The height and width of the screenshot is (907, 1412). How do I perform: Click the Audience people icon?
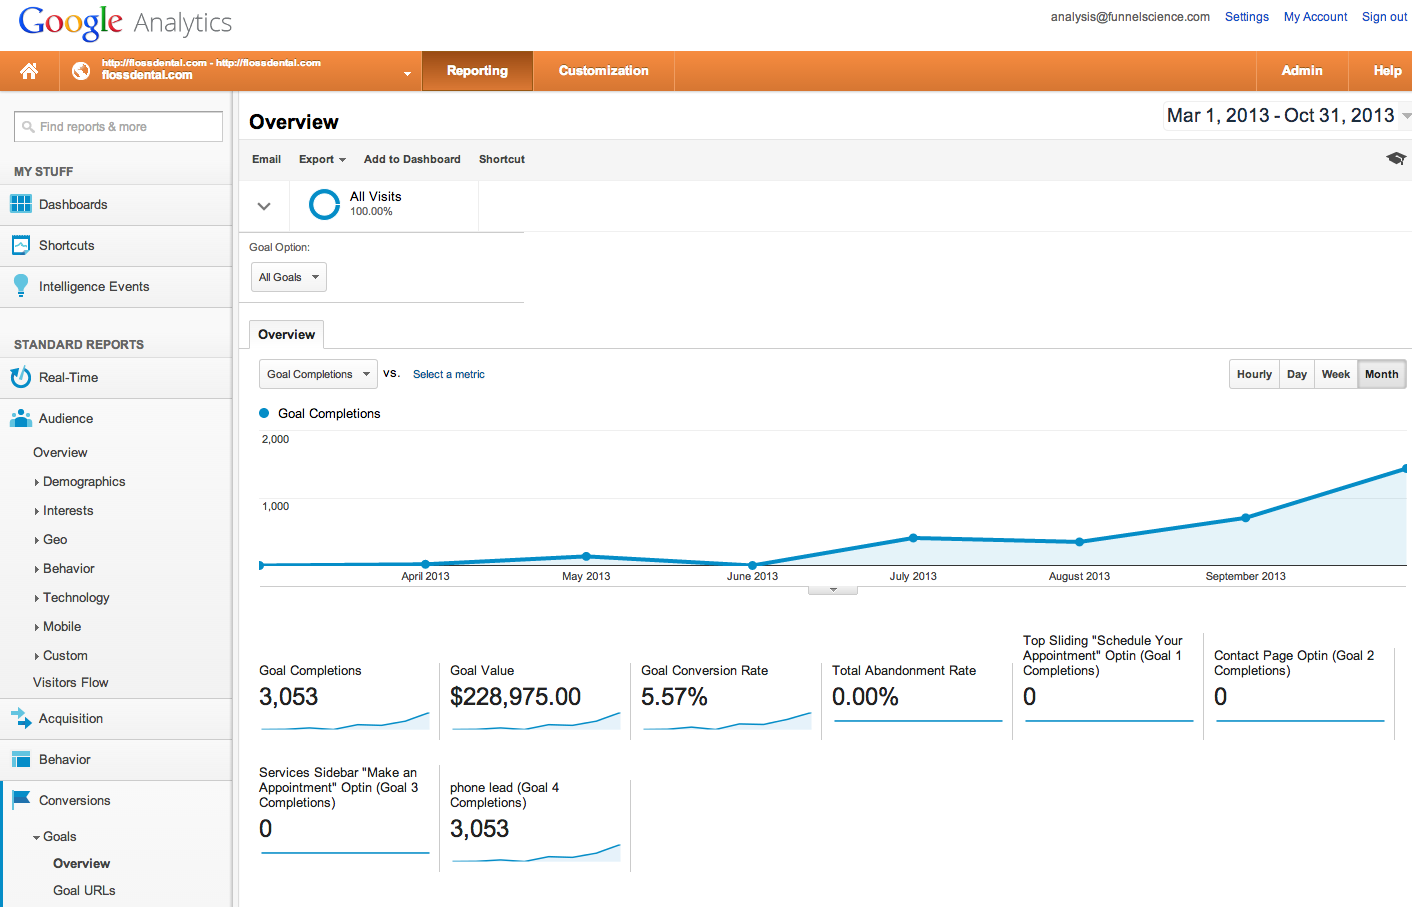click(20, 418)
